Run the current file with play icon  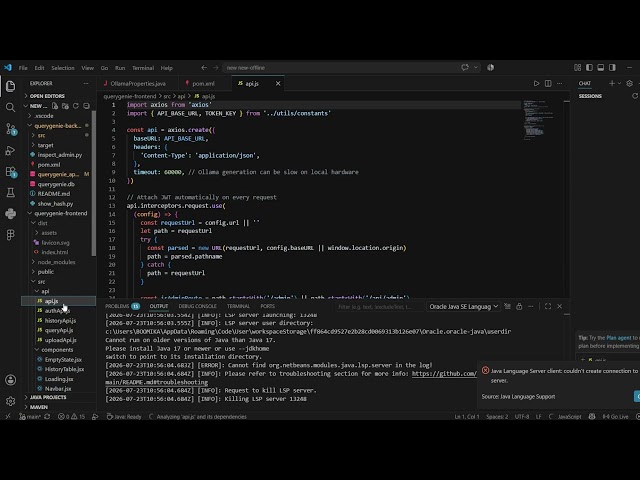(536, 83)
